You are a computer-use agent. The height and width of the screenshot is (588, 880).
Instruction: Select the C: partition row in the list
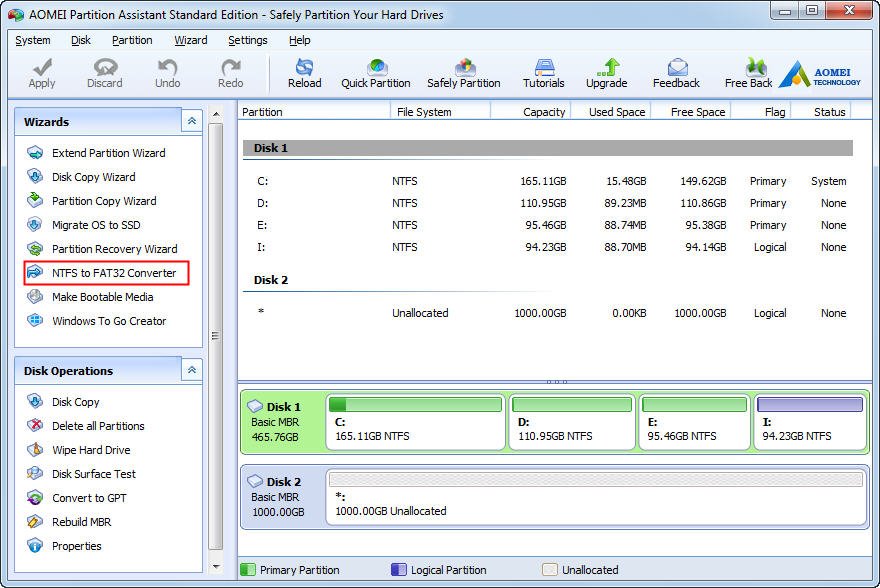point(545,181)
